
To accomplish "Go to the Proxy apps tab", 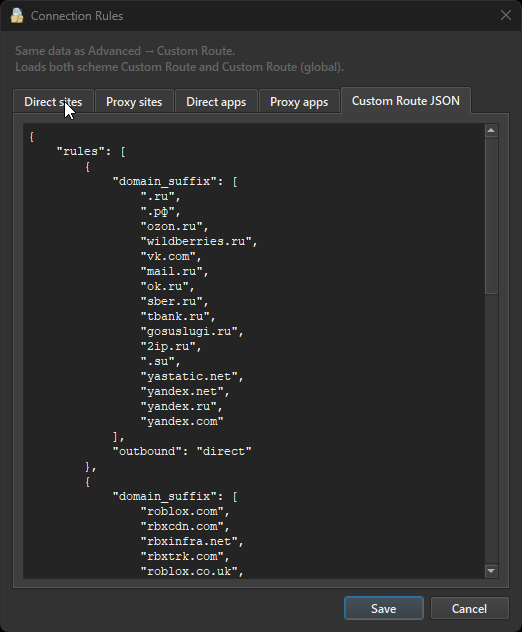I will [299, 102].
